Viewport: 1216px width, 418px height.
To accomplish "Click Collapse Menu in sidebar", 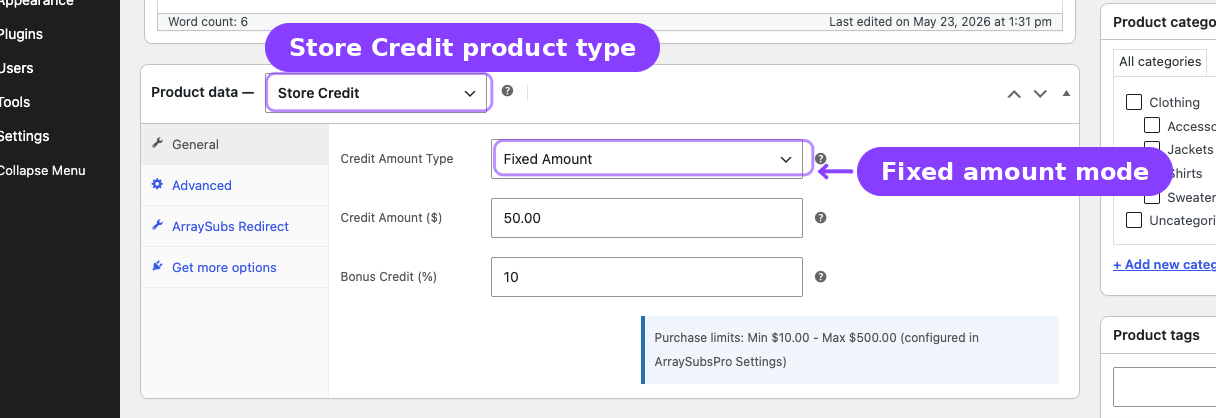I will (42, 170).
